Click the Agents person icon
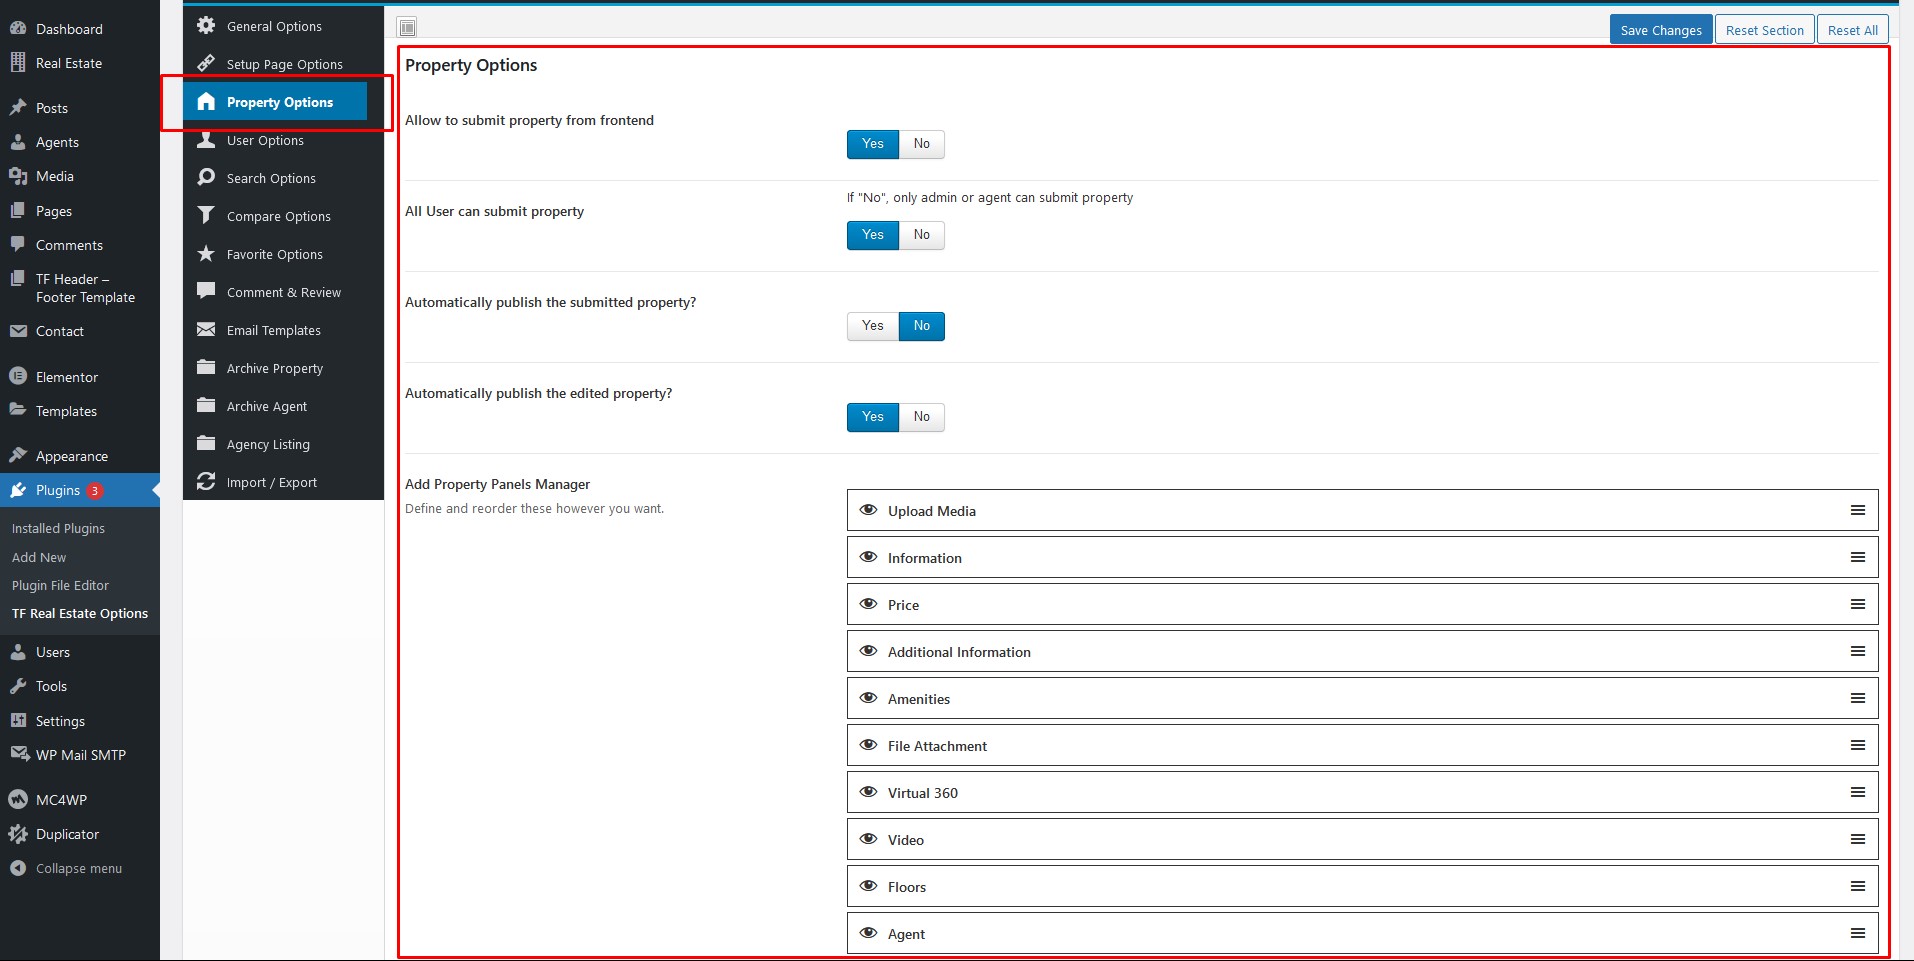The width and height of the screenshot is (1914, 961). 18,142
